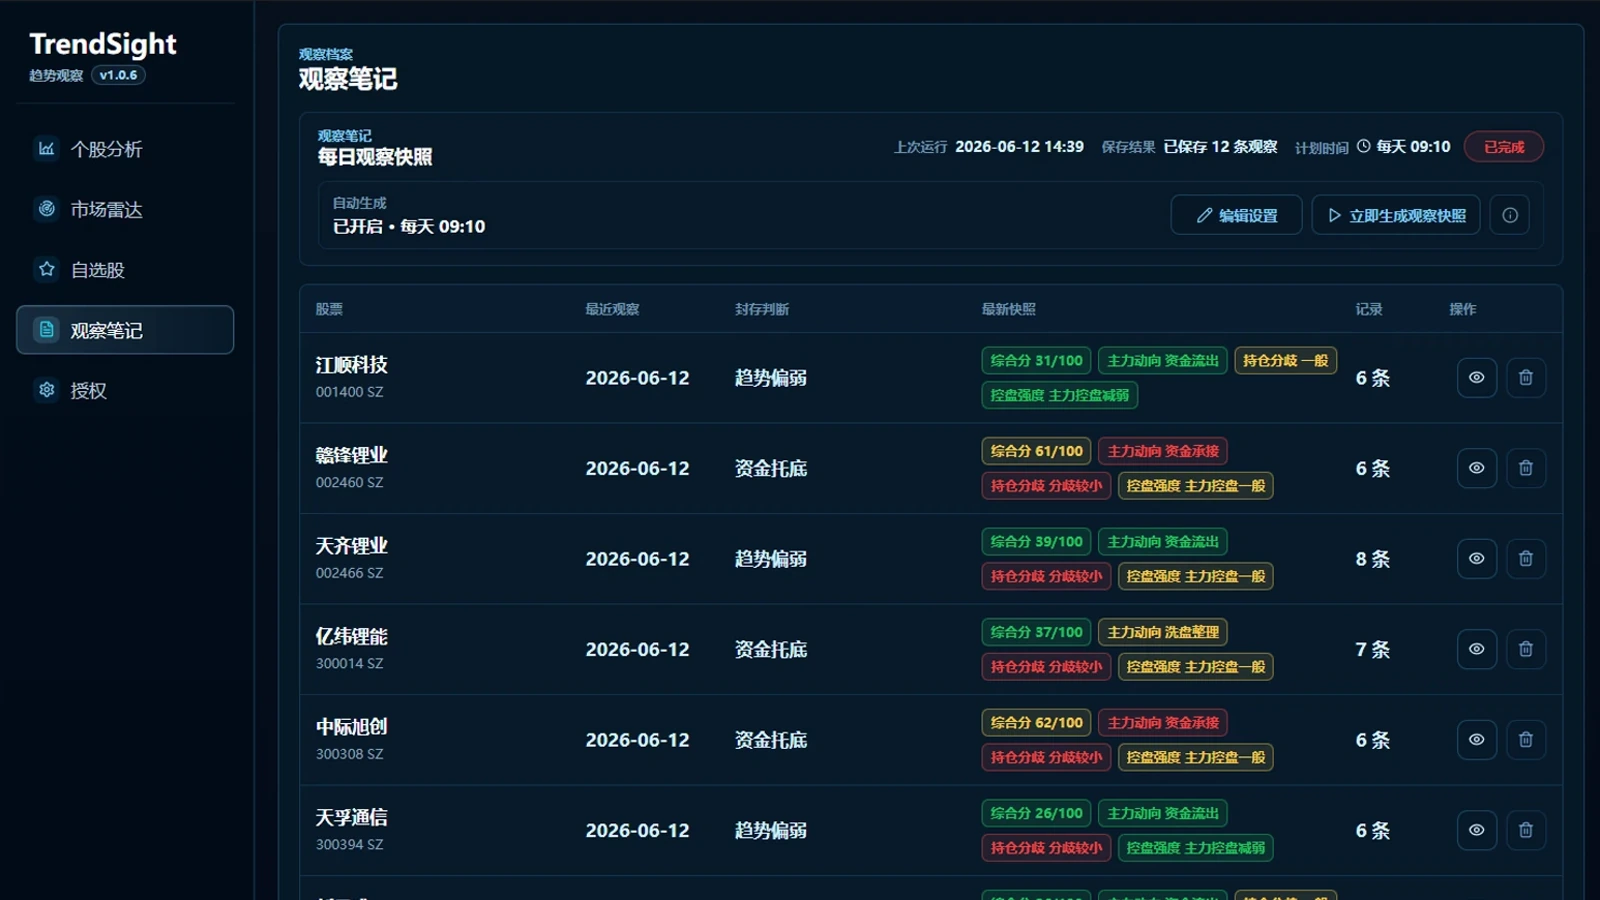Click the 持仓分歧 一般 tag for 江顺科技
The image size is (1600, 900).
click(x=1286, y=361)
